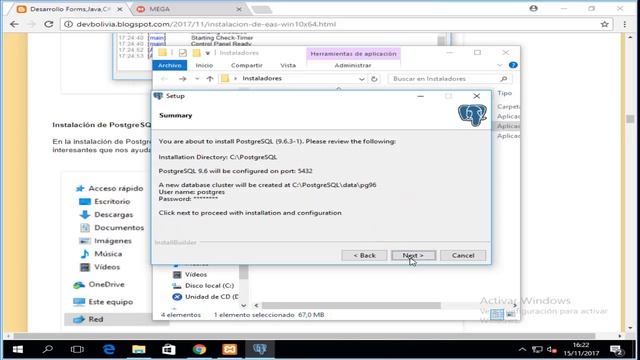Select Unidad de CD in Explorer tree

click(212, 297)
